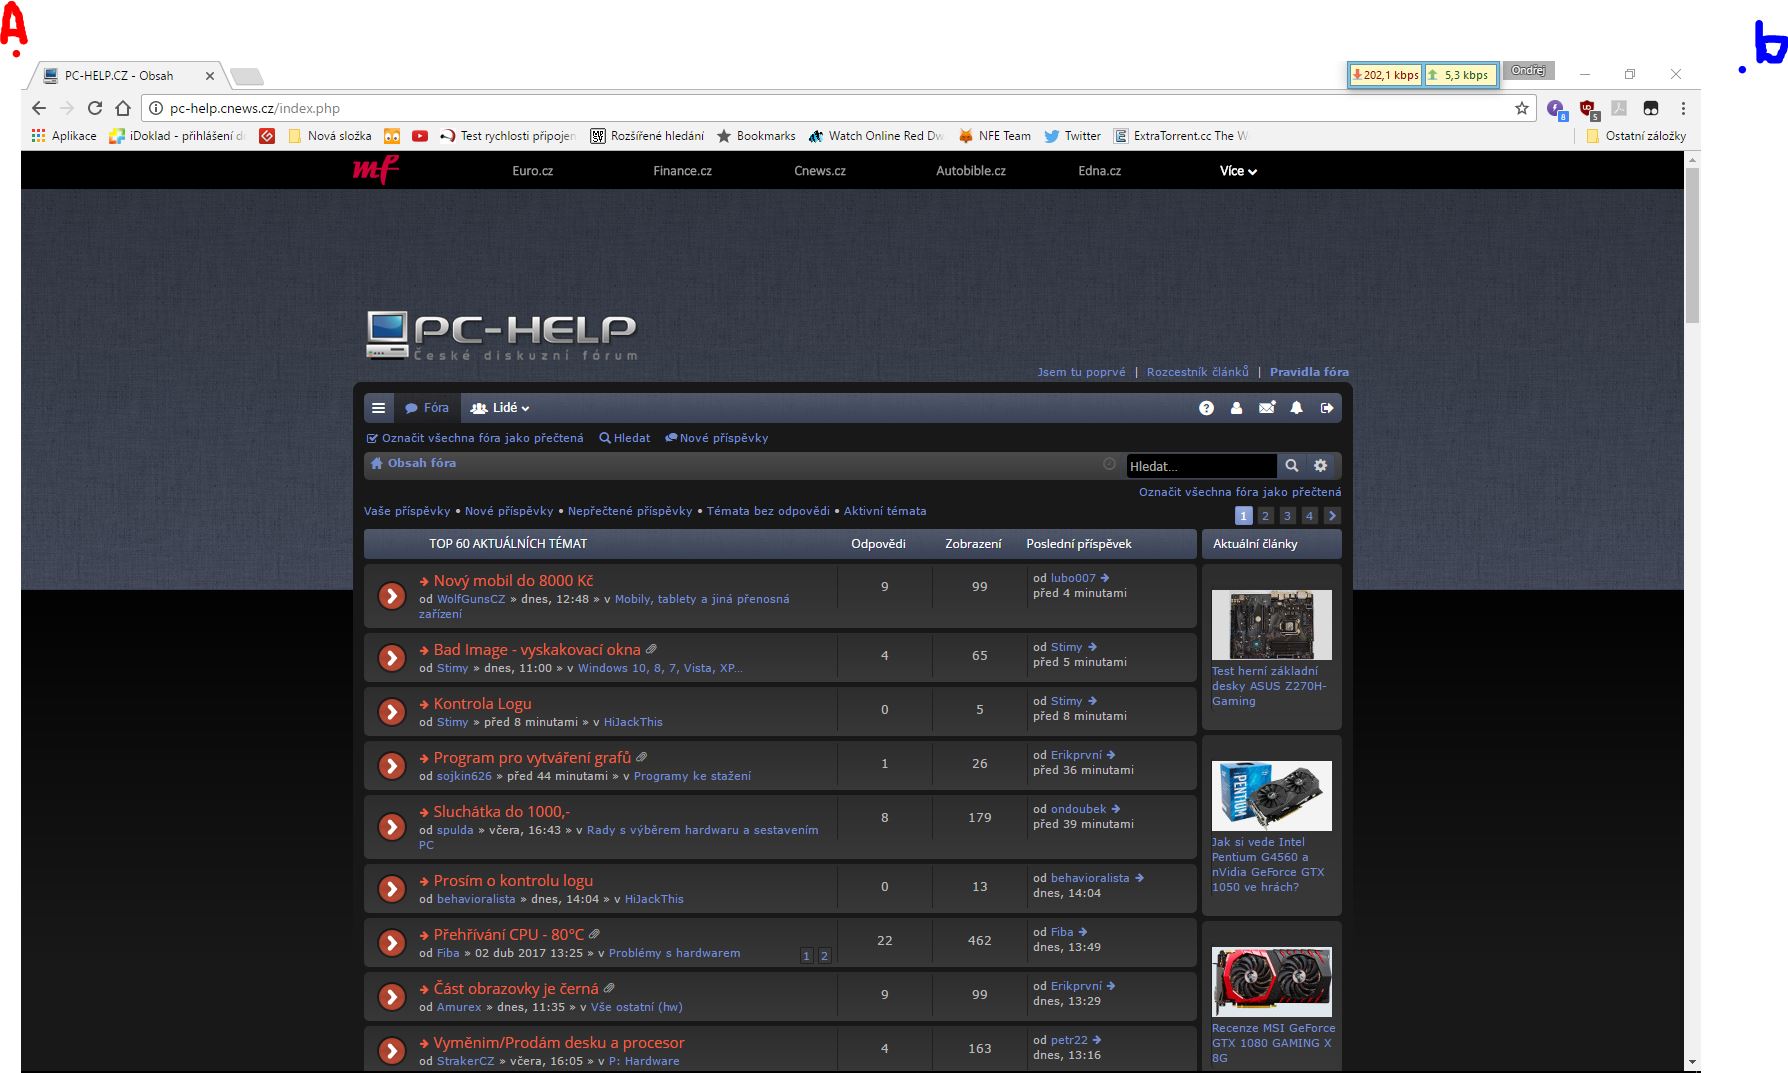The width and height of the screenshot is (1788, 1073).
Task: Open Ostatní záložky bookmarks folder
Action: pyautogui.click(x=1636, y=136)
